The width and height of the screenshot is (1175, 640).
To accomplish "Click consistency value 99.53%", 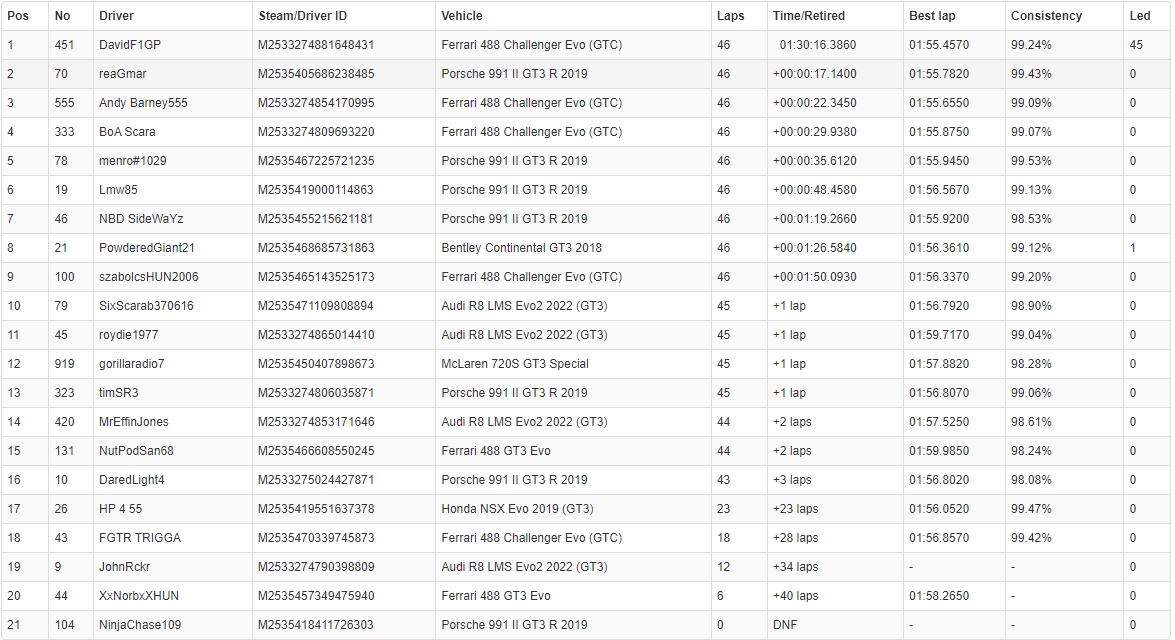I will click(x=1031, y=161).
